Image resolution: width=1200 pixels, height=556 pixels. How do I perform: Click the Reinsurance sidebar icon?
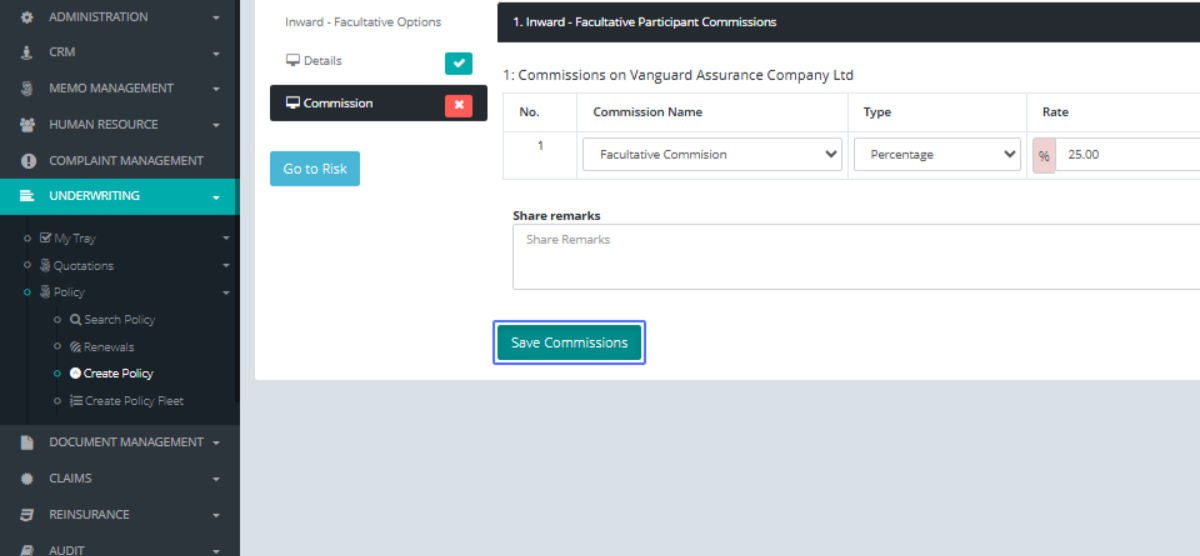coord(27,515)
